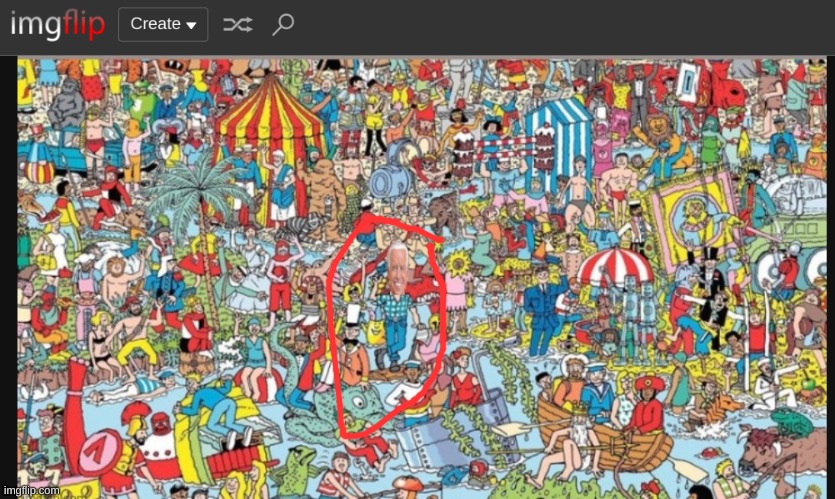Open the Create dropdown menu

click(x=163, y=24)
